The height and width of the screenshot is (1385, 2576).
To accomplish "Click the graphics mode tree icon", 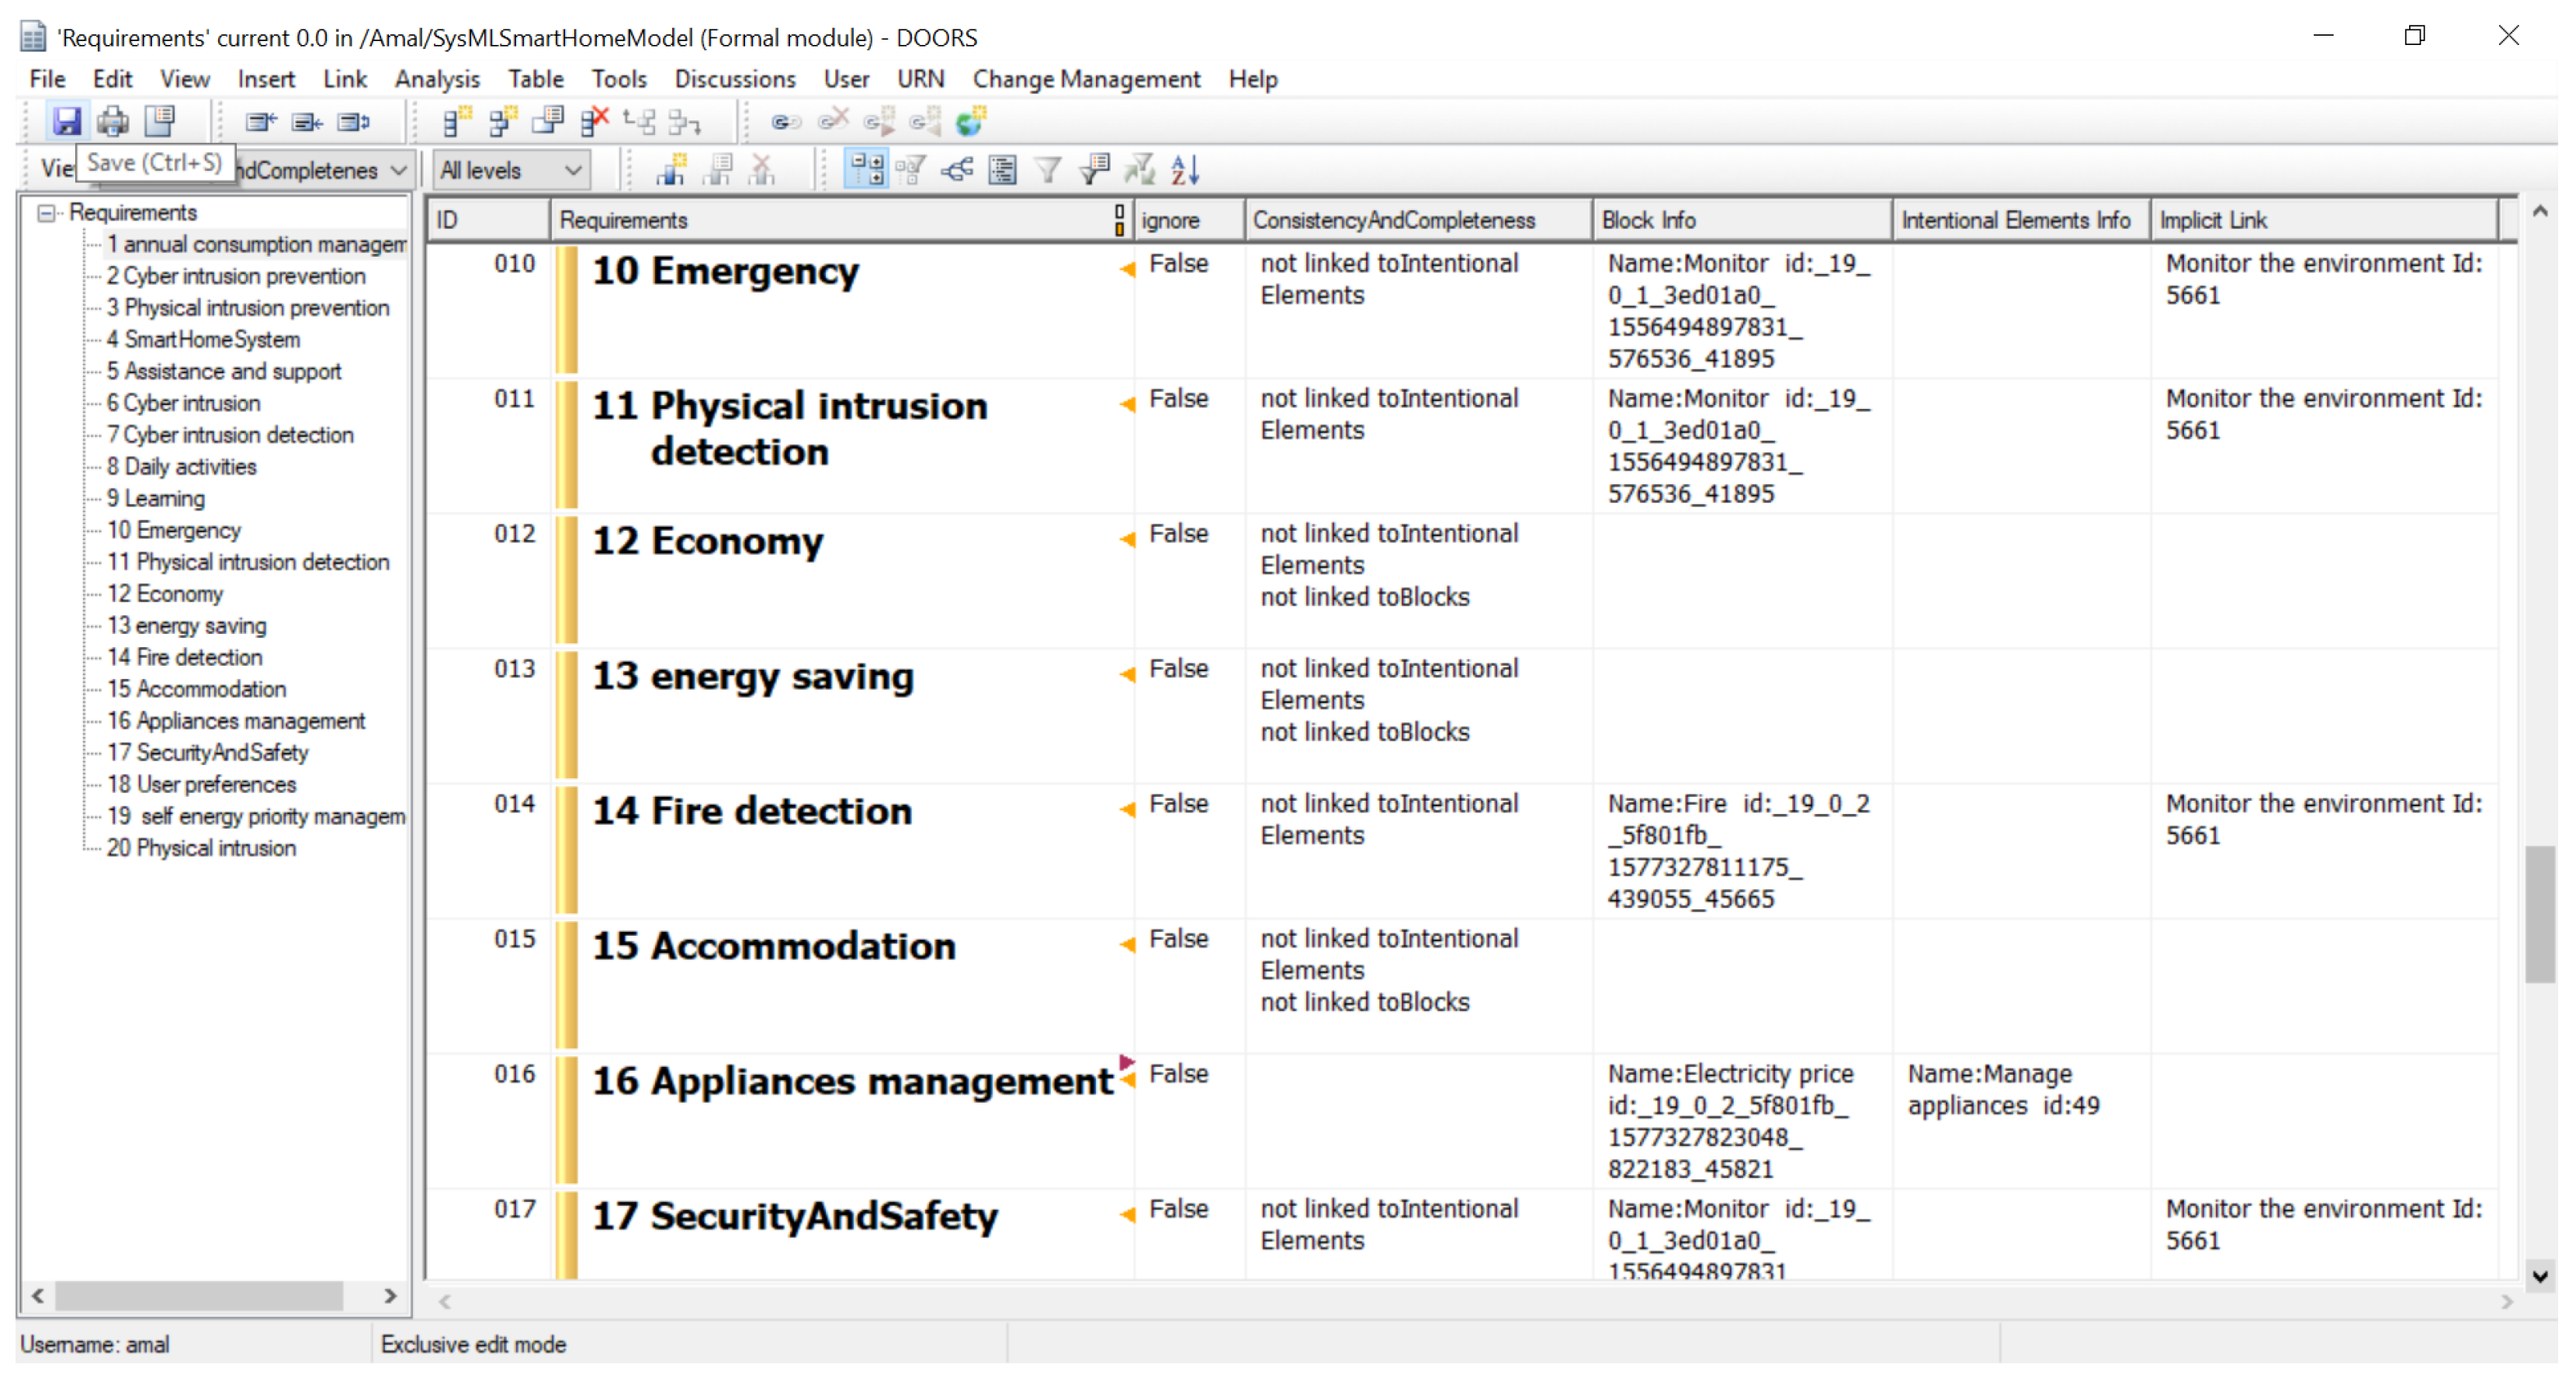I will (x=957, y=170).
